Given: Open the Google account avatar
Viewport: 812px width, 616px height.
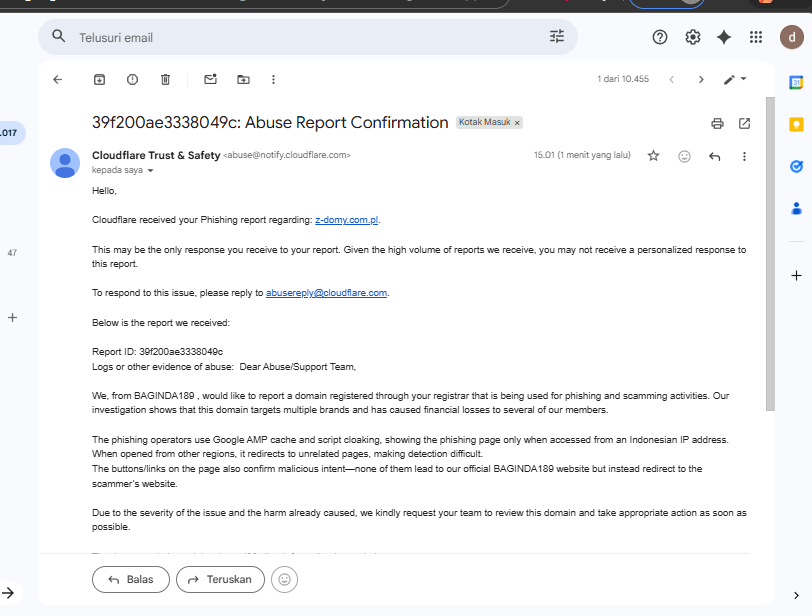Looking at the screenshot, I should point(792,37).
